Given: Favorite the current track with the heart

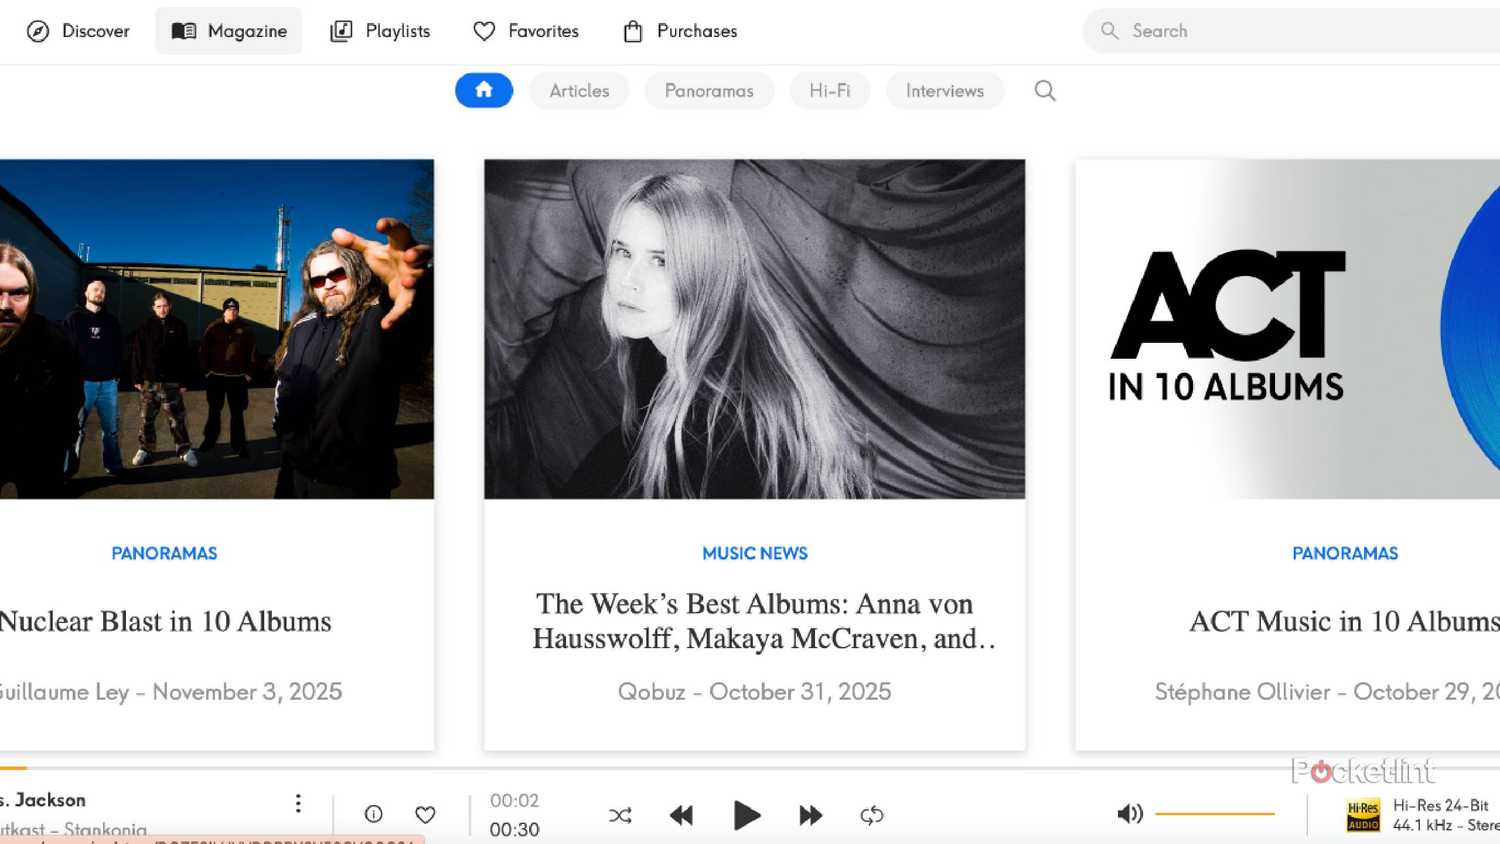Looking at the screenshot, I should (x=424, y=814).
